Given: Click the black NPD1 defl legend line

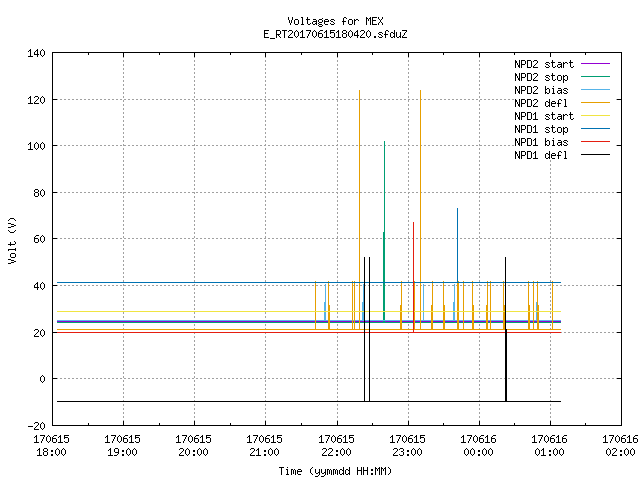Looking at the screenshot, I should point(595,155).
